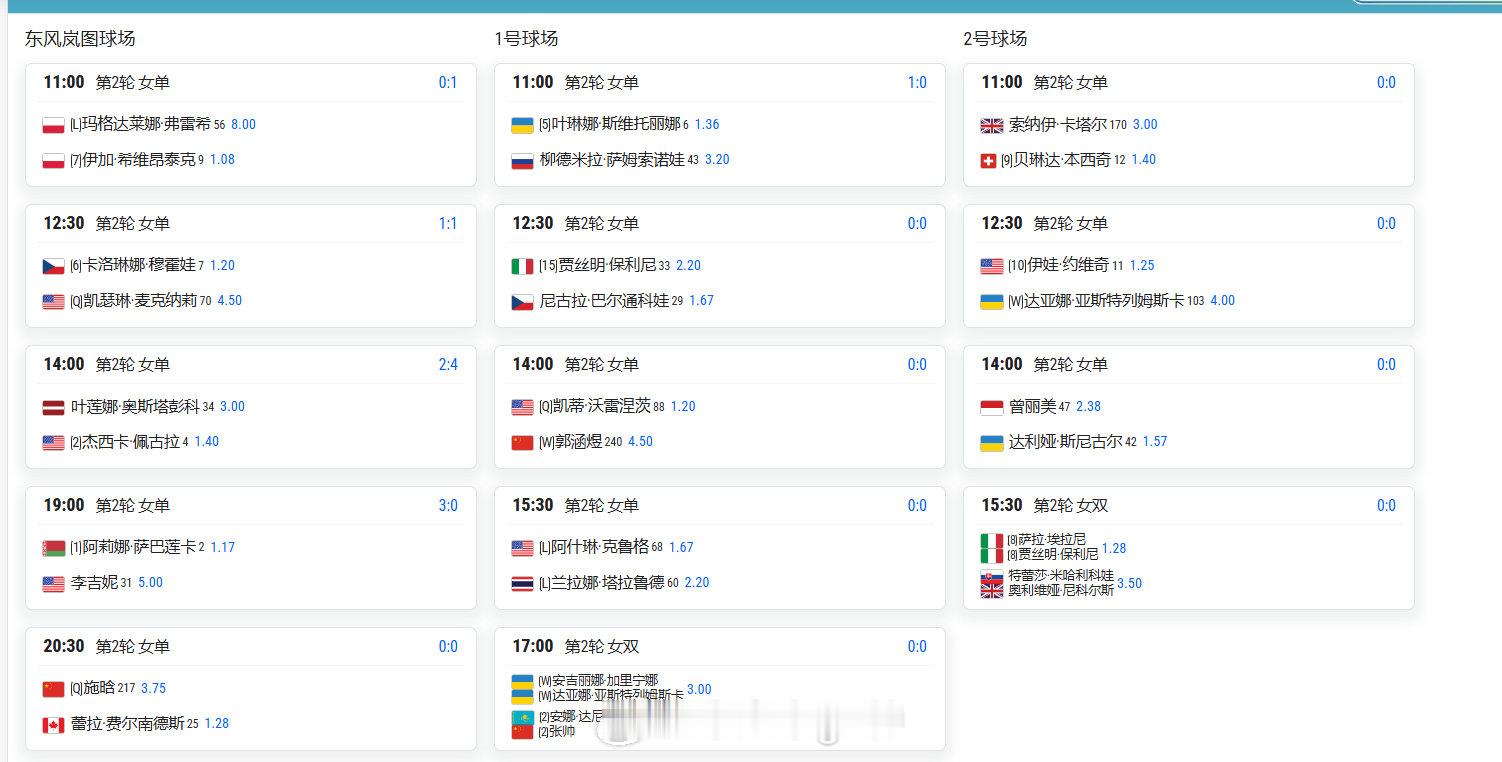This screenshot has height=762, width=1502.
Task: Click the US flag beside 凯蒂·沃雷涅茨
Action: (522, 407)
